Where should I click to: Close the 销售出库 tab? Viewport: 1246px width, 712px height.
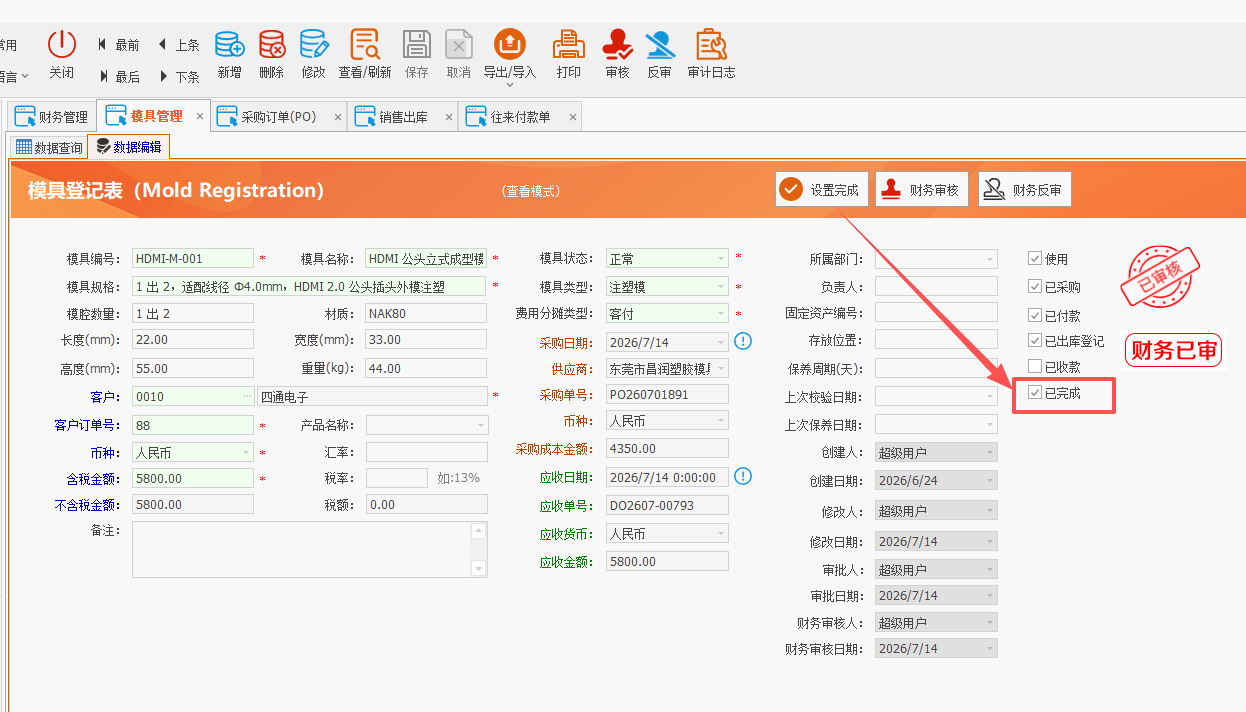click(448, 117)
